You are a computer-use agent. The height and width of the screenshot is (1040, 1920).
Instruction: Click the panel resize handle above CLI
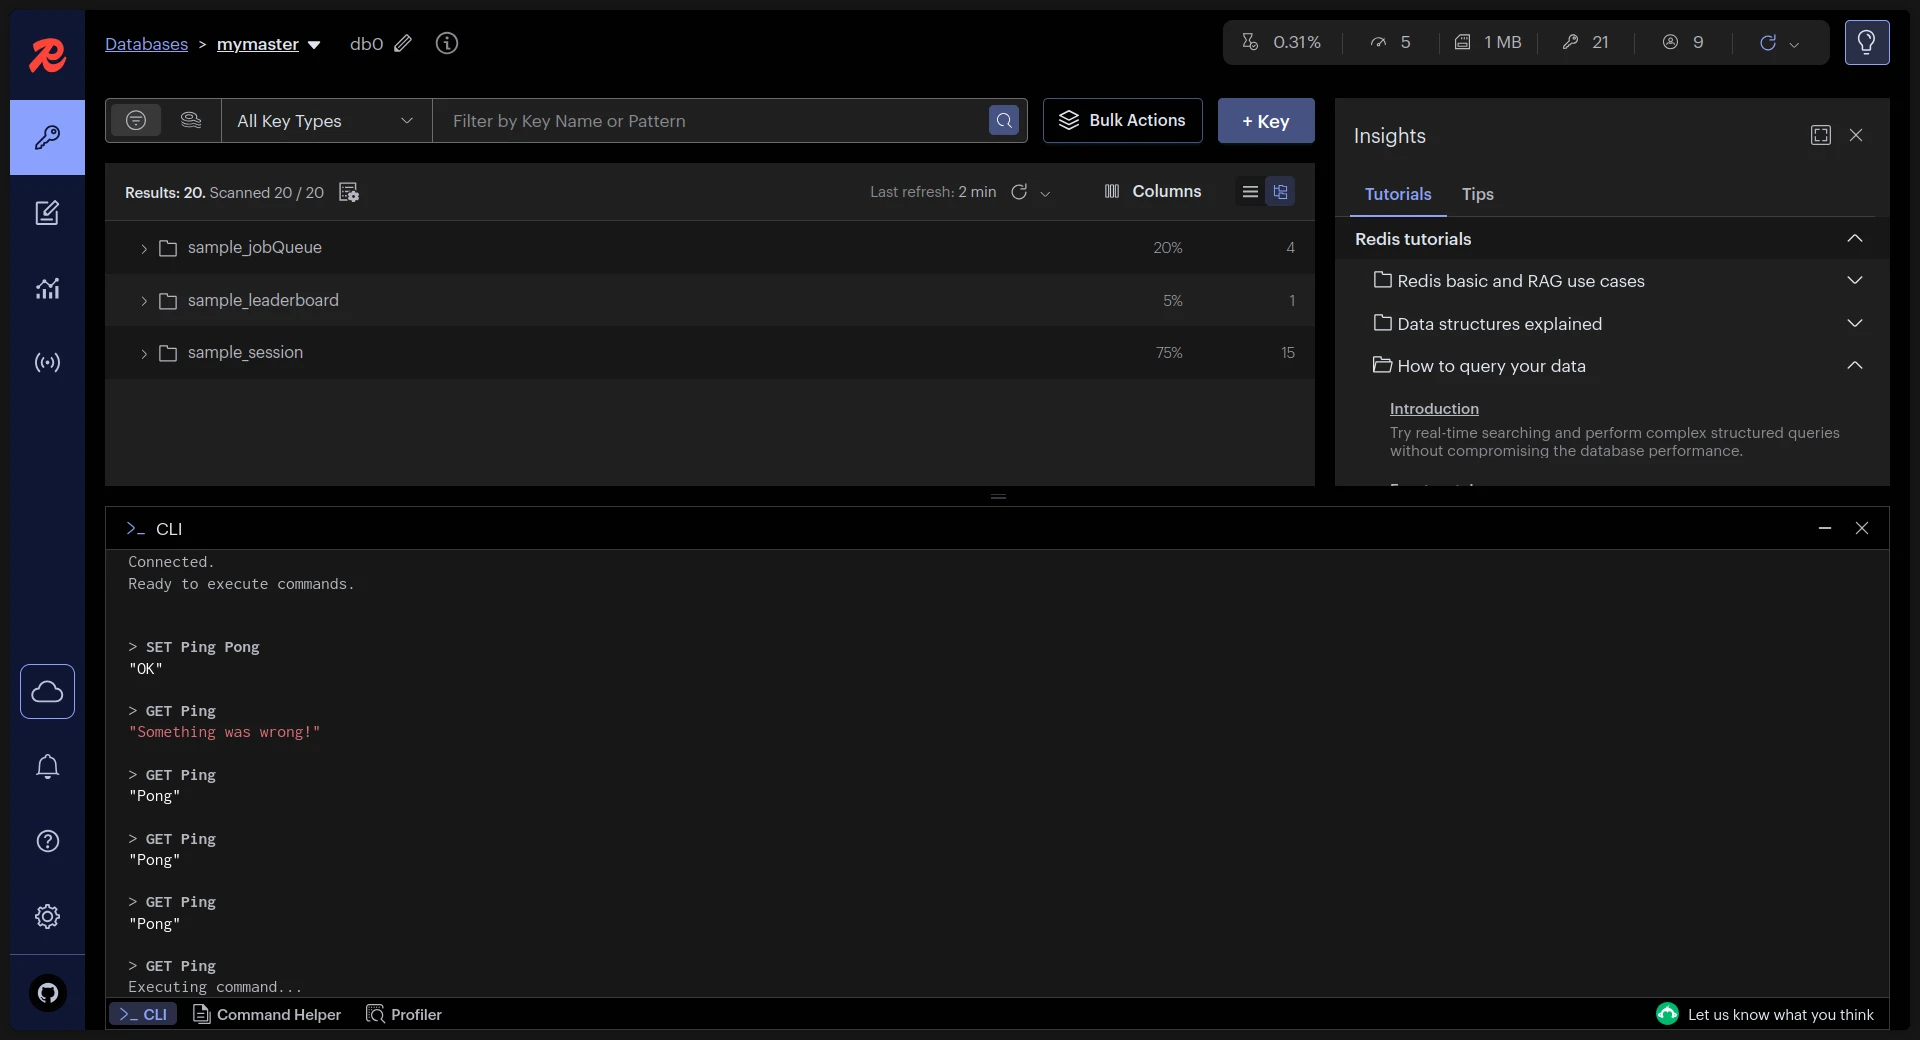point(998,496)
